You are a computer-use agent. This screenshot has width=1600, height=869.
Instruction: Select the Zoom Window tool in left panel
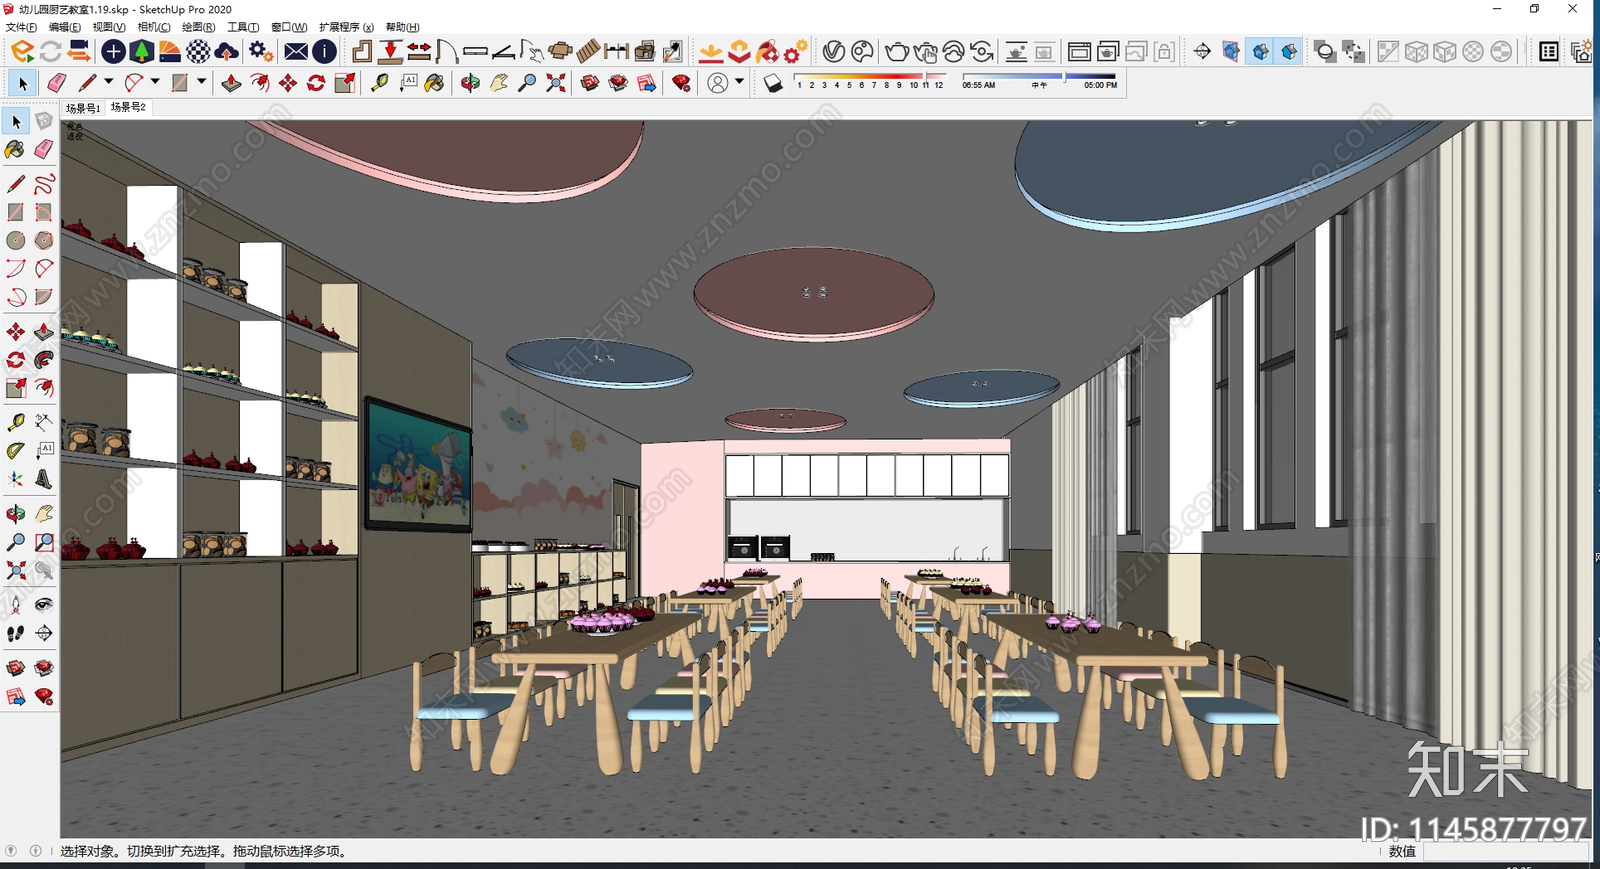pyautogui.click(x=43, y=542)
